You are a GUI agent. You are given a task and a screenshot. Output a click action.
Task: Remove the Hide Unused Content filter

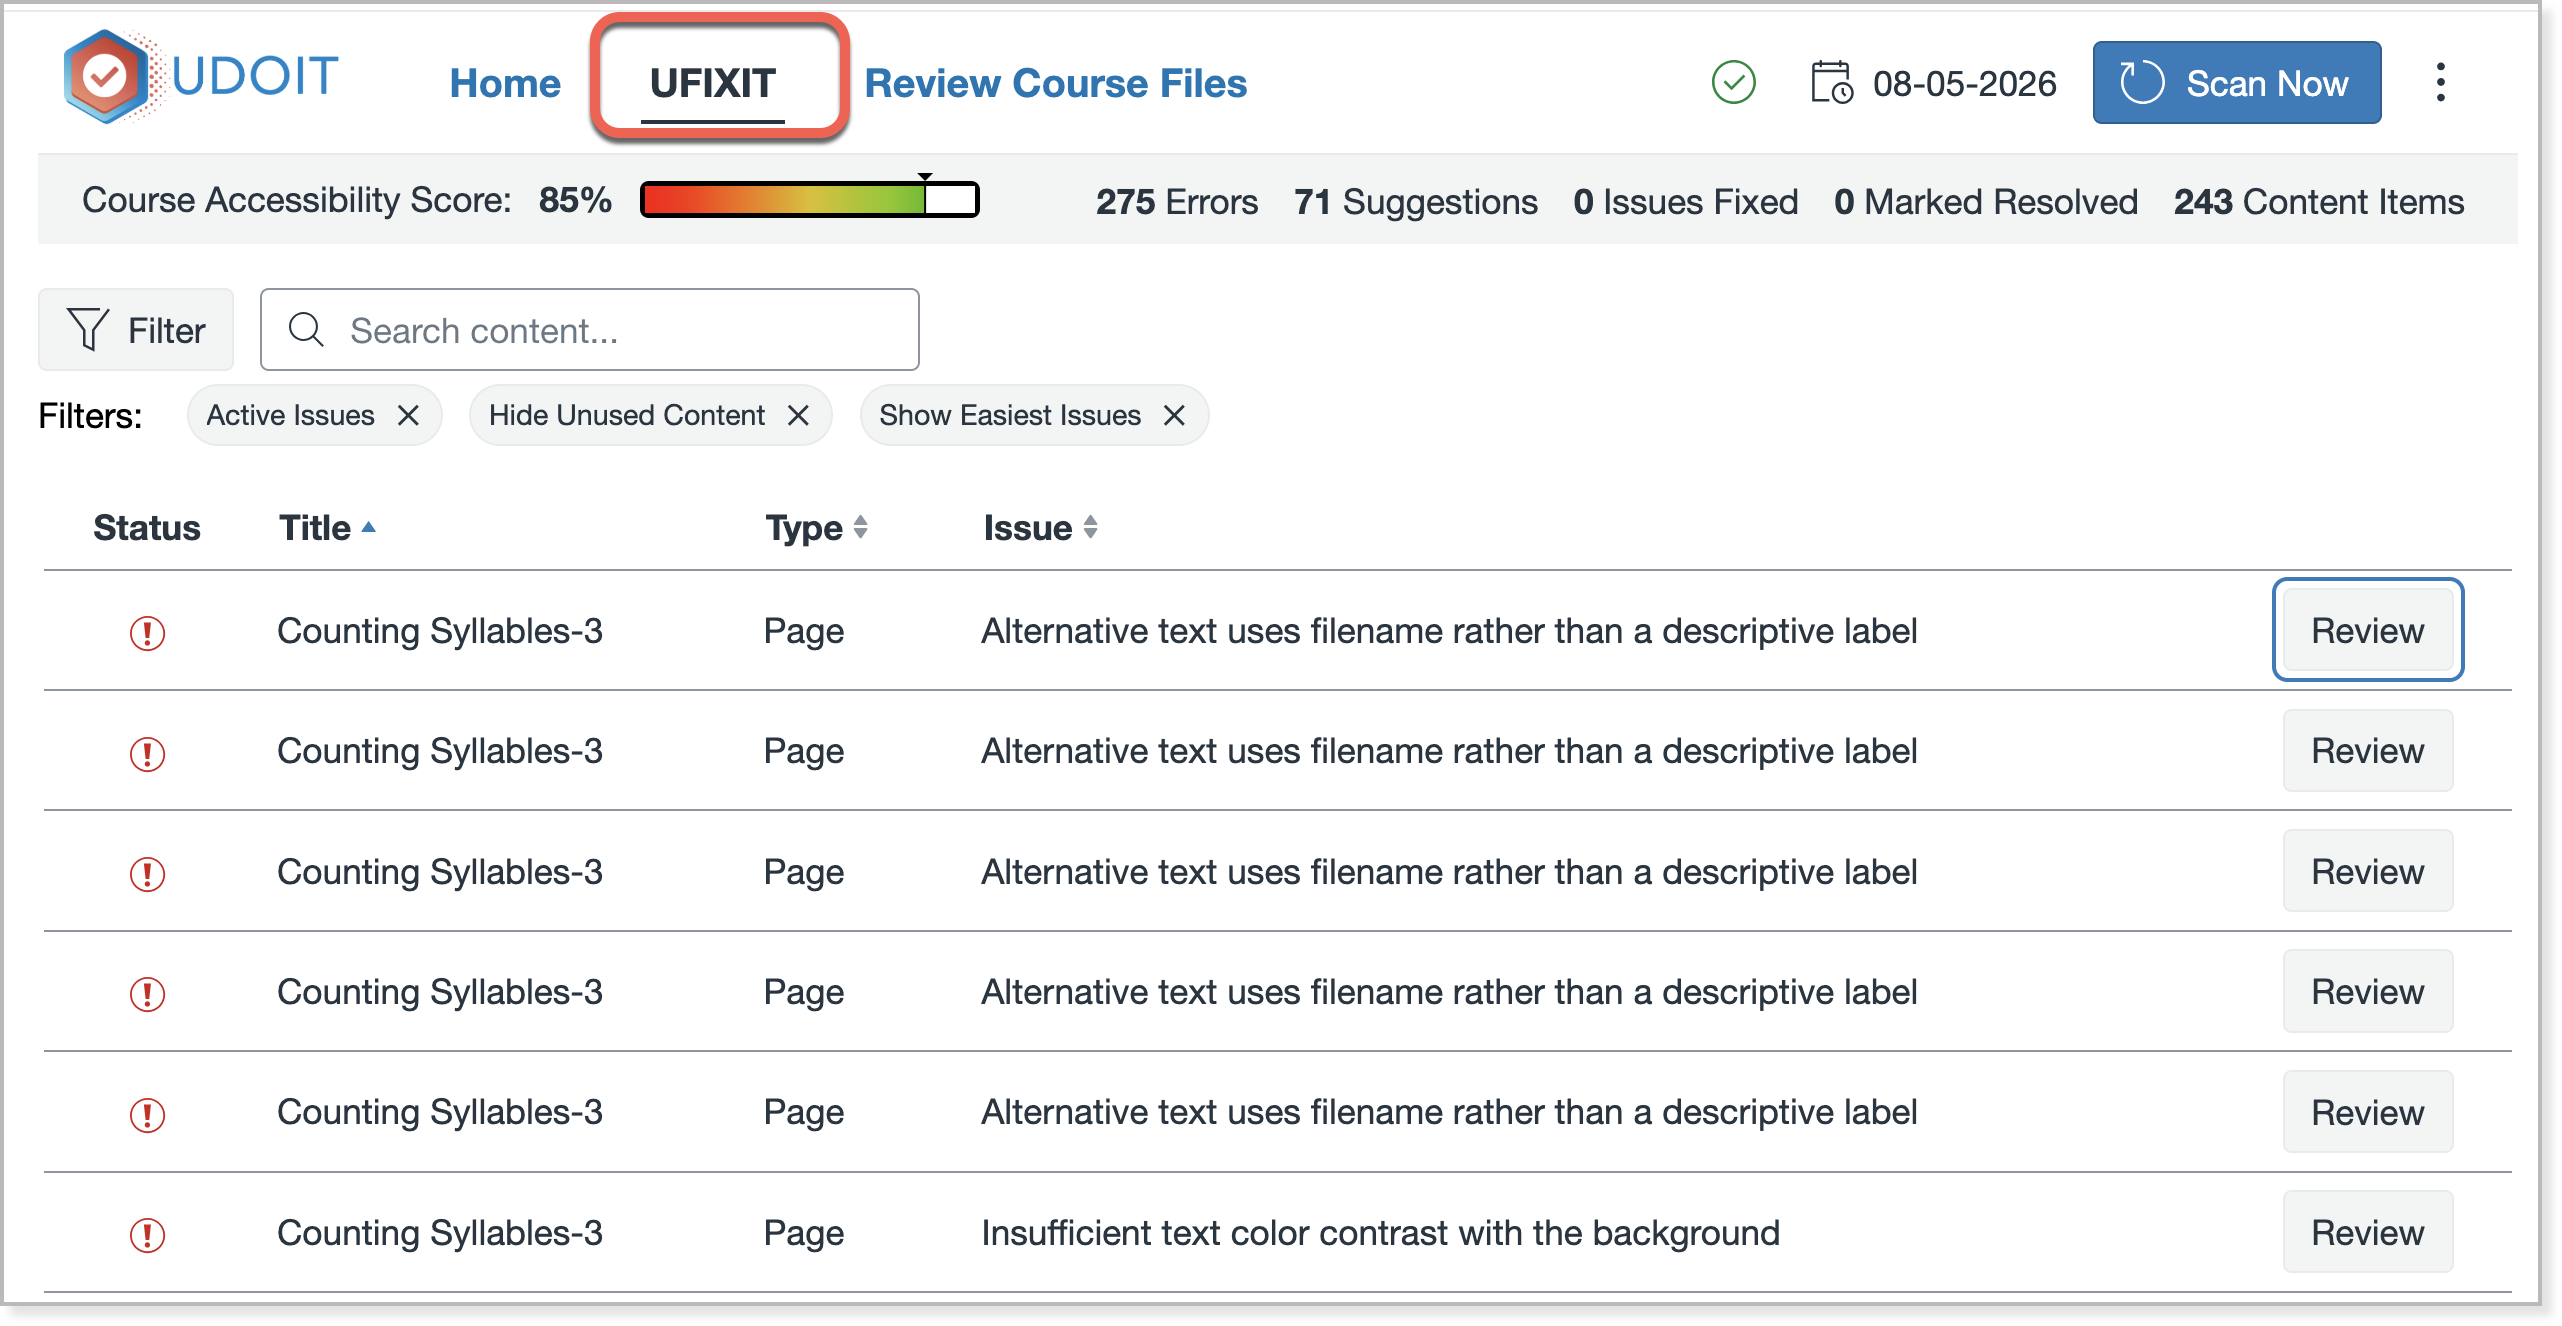point(798,415)
